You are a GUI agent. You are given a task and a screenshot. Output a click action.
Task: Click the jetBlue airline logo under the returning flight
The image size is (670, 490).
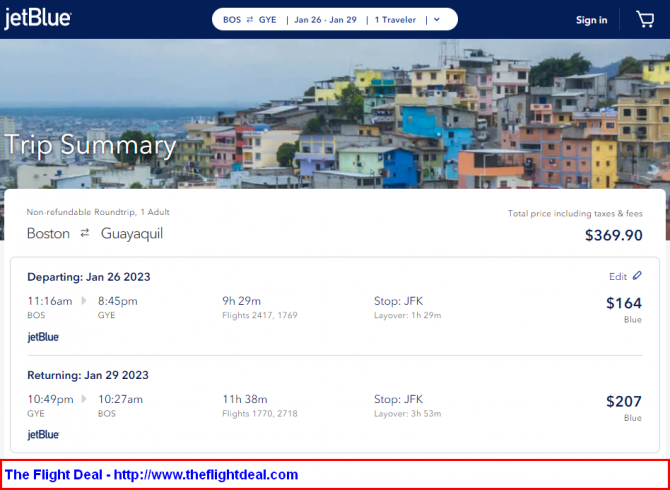coord(43,435)
